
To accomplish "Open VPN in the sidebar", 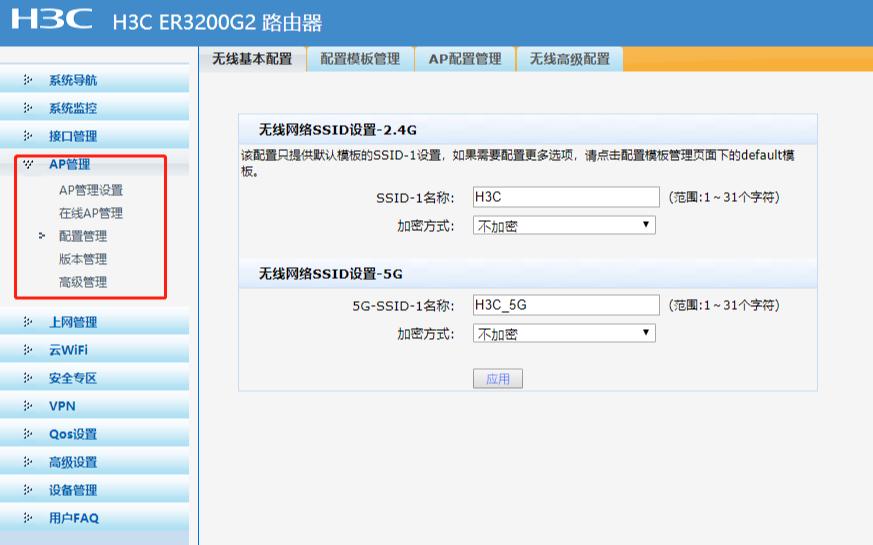I will click(x=62, y=406).
